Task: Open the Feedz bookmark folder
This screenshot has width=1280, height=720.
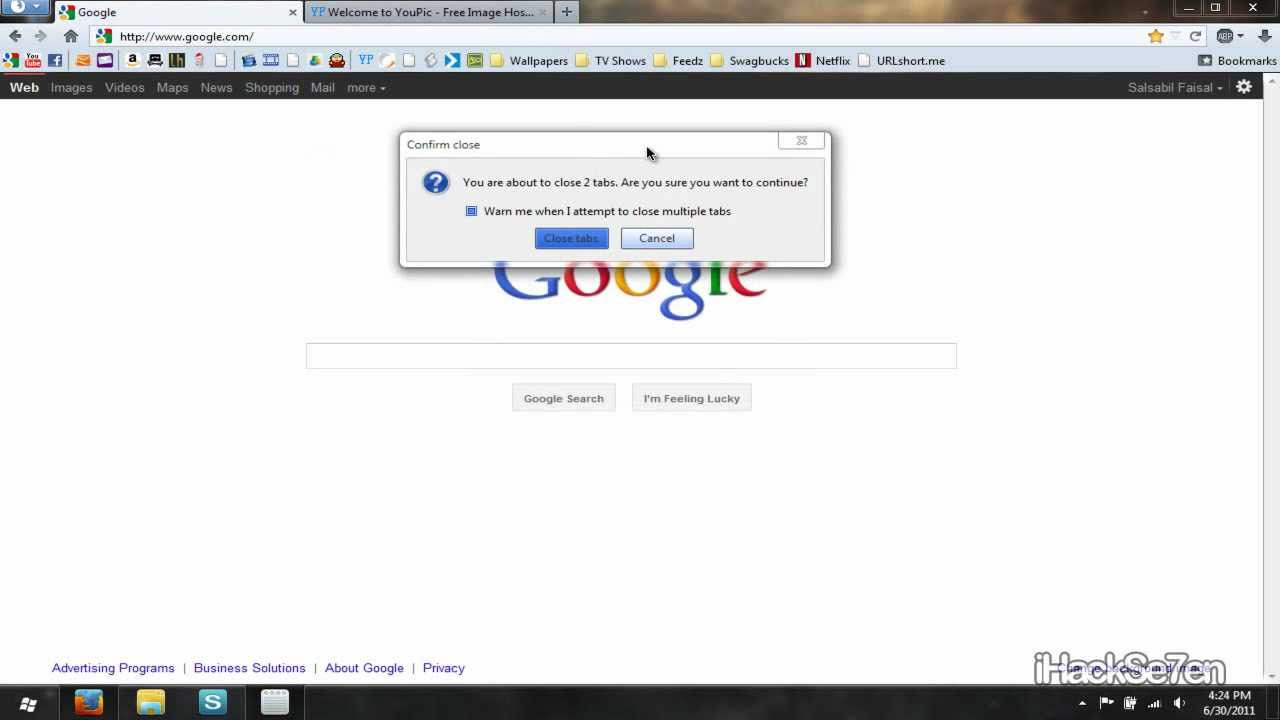Action: (x=678, y=60)
